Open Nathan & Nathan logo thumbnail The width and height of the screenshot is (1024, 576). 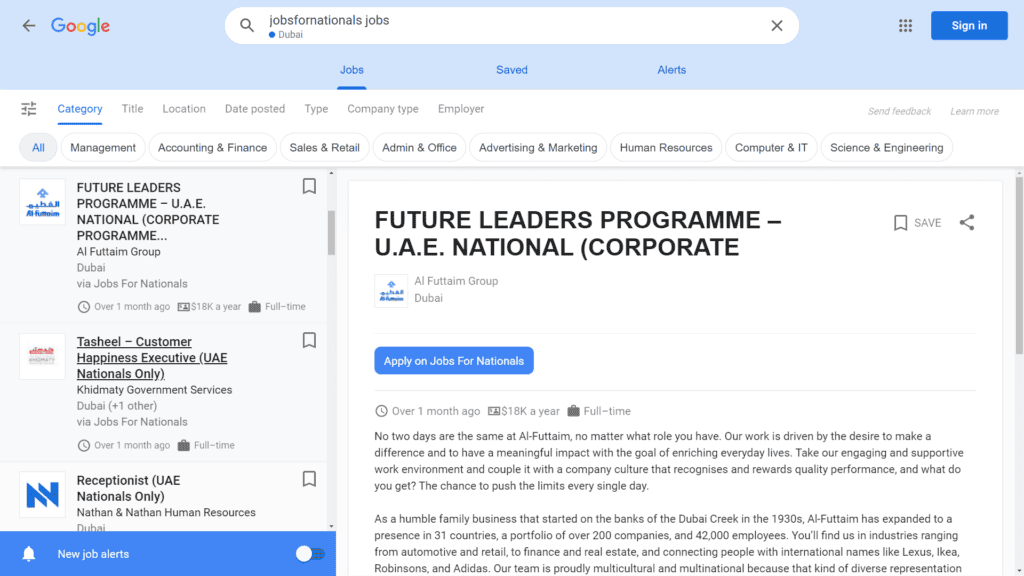pos(42,494)
